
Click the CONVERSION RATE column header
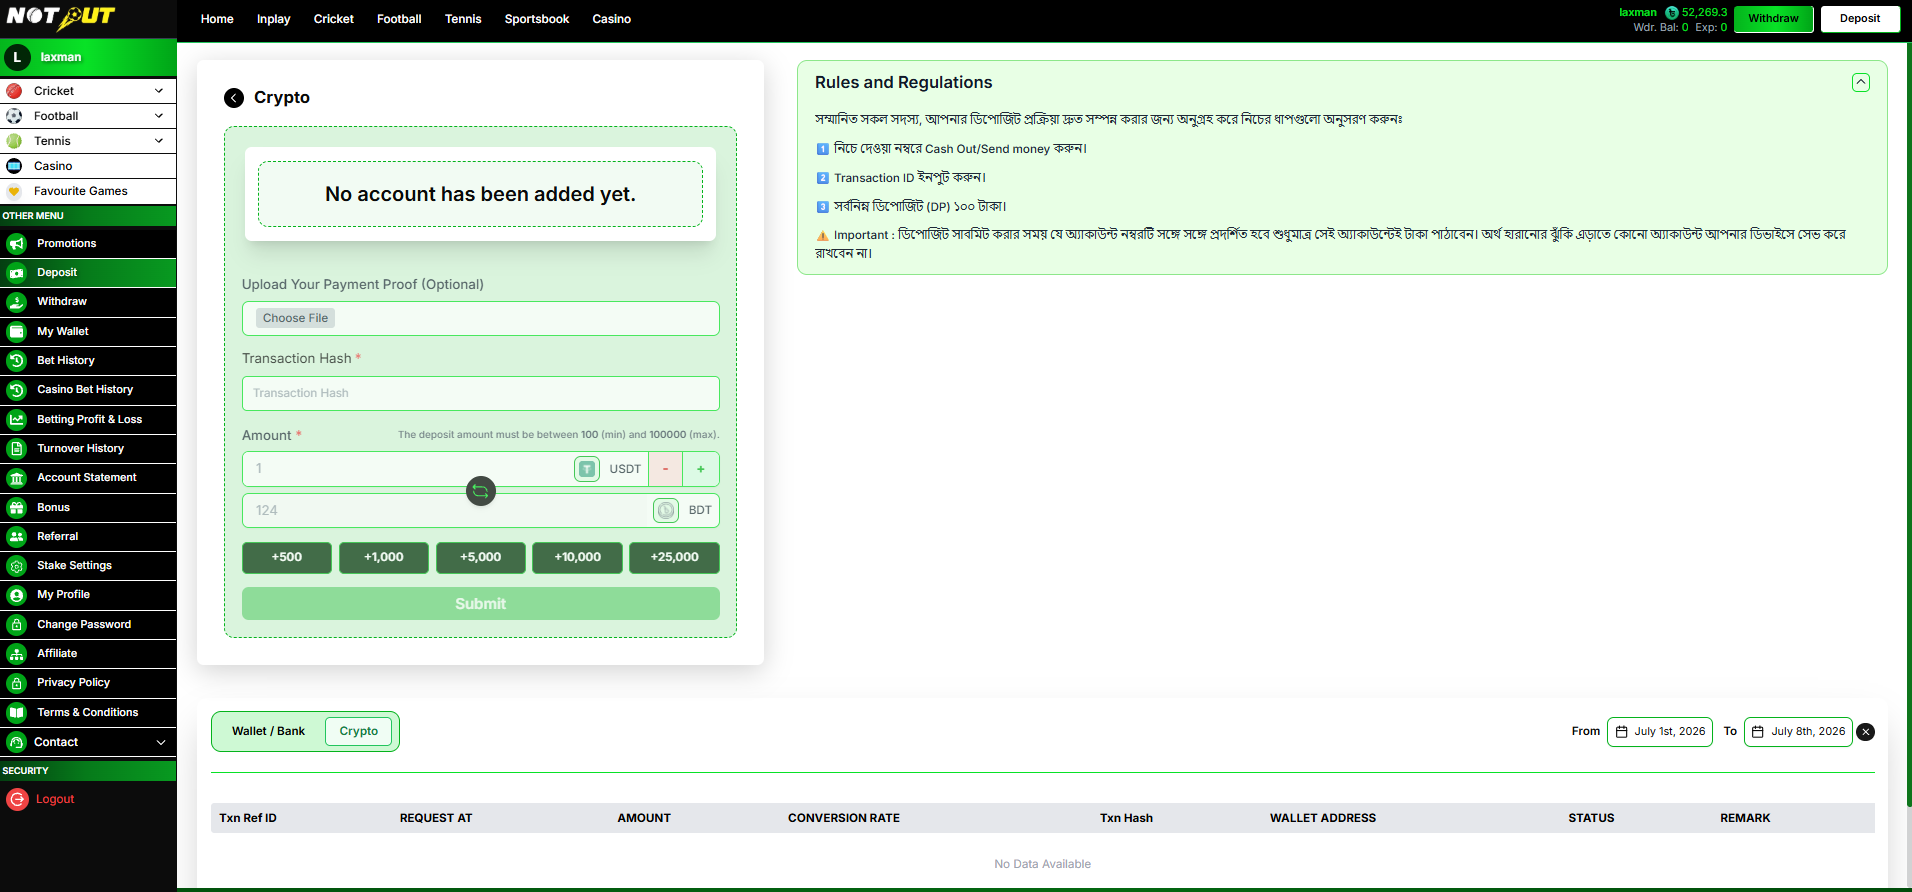pos(844,818)
